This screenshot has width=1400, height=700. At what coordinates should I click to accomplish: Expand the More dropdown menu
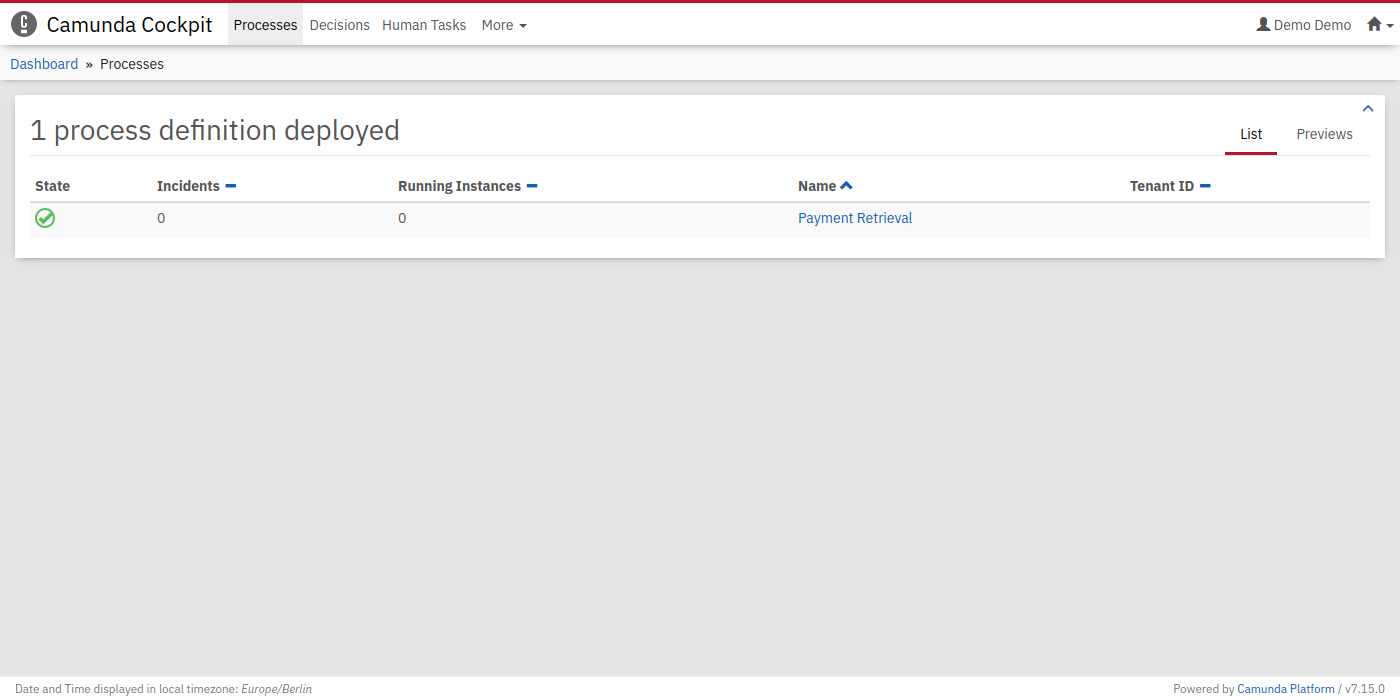point(503,25)
